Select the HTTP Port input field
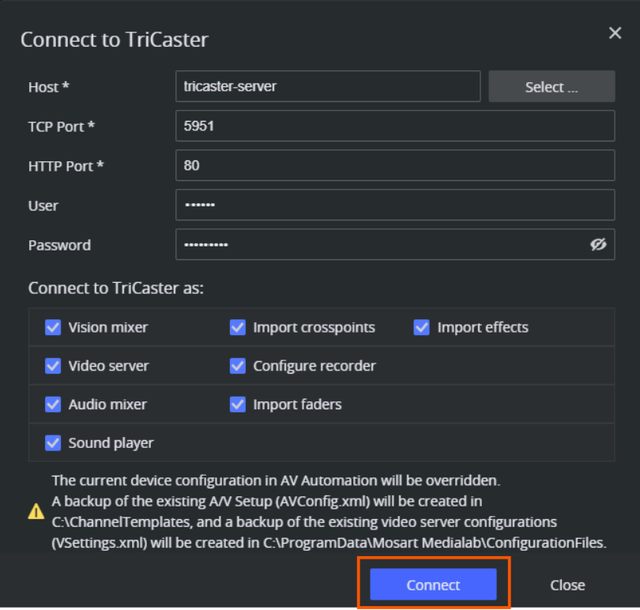The image size is (640, 610). pyautogui.click(x=394, y=166)
